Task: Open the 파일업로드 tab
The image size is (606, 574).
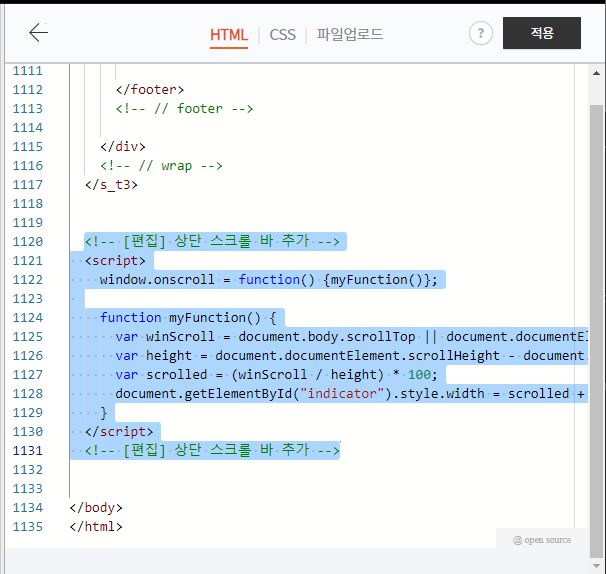Action: point(350,34)
